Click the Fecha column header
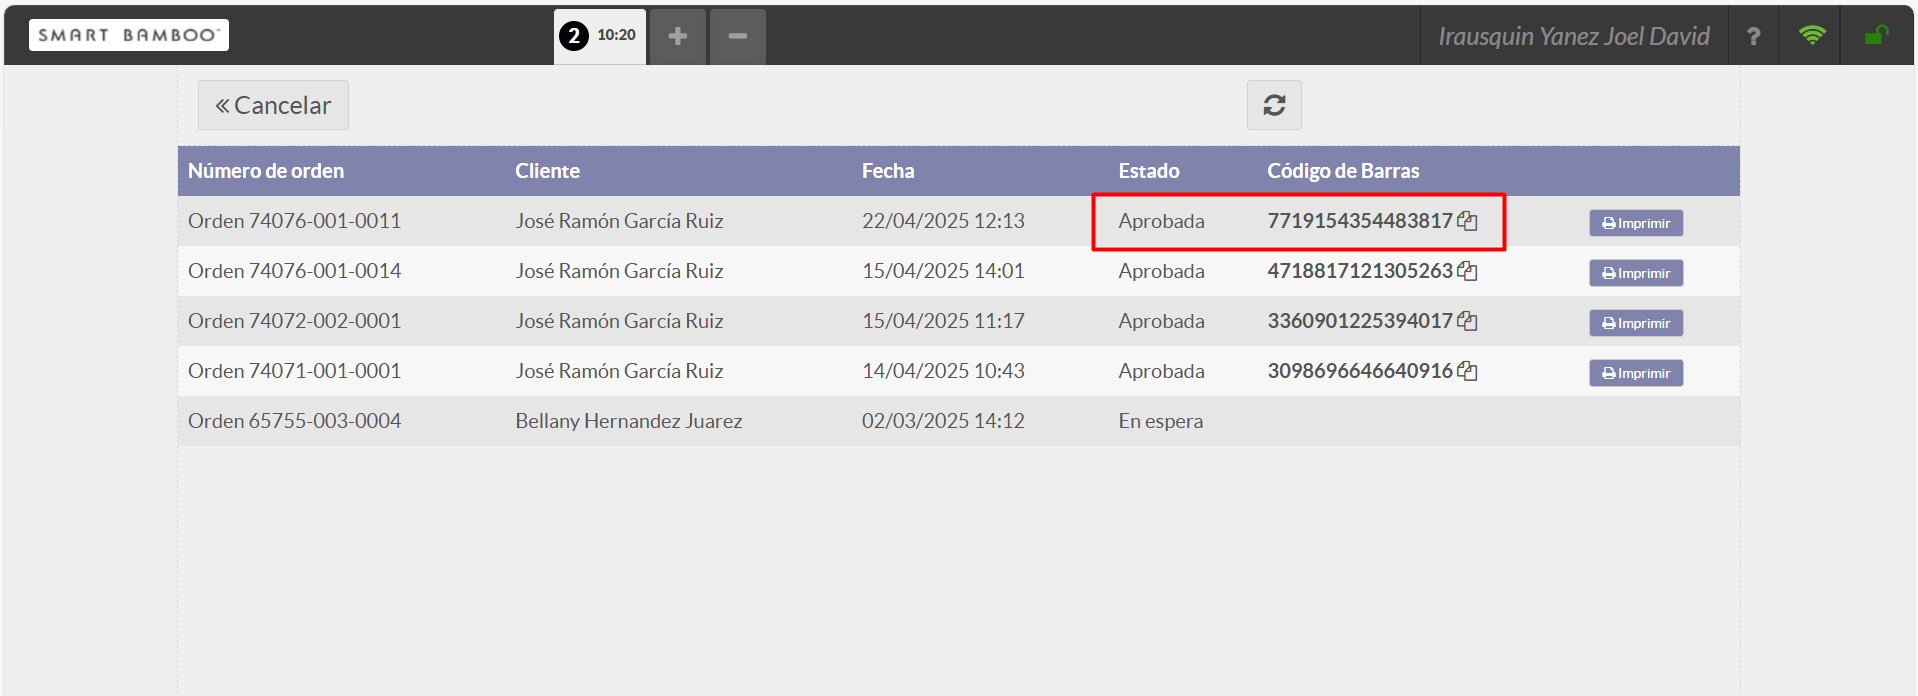The image size is (1918, 696). pos(888,171)
